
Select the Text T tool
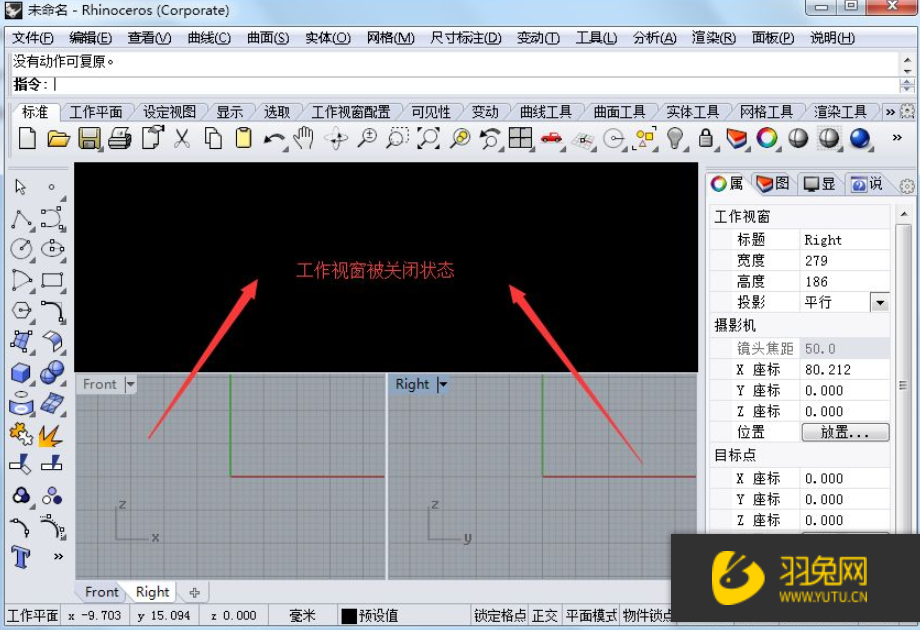[x=21, y=556]
